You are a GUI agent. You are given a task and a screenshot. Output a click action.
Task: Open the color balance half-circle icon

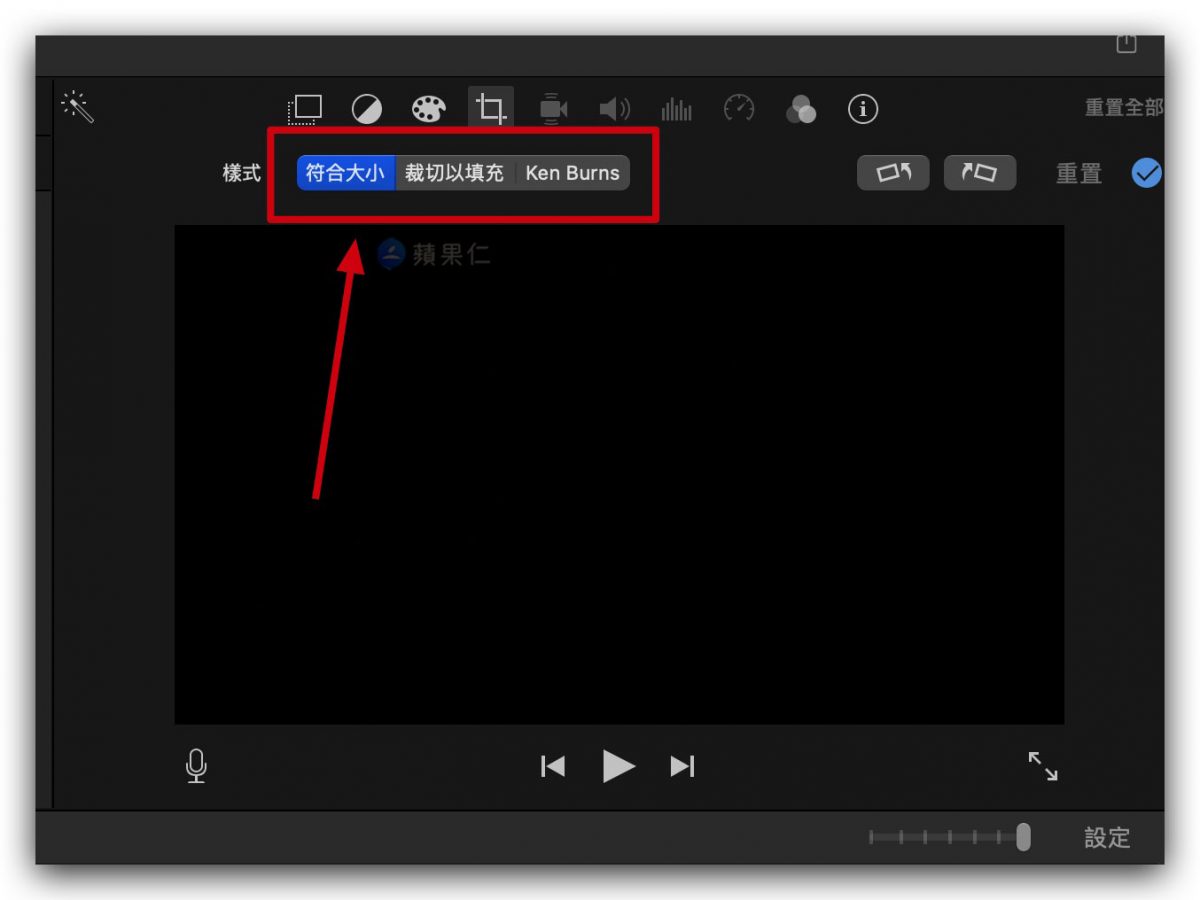point(367,108)
